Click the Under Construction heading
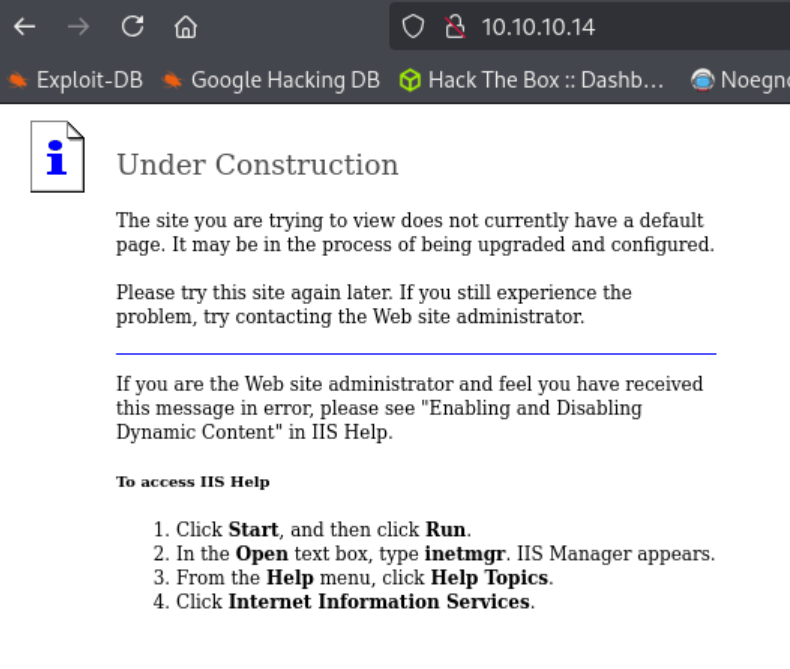 [257, 165]
